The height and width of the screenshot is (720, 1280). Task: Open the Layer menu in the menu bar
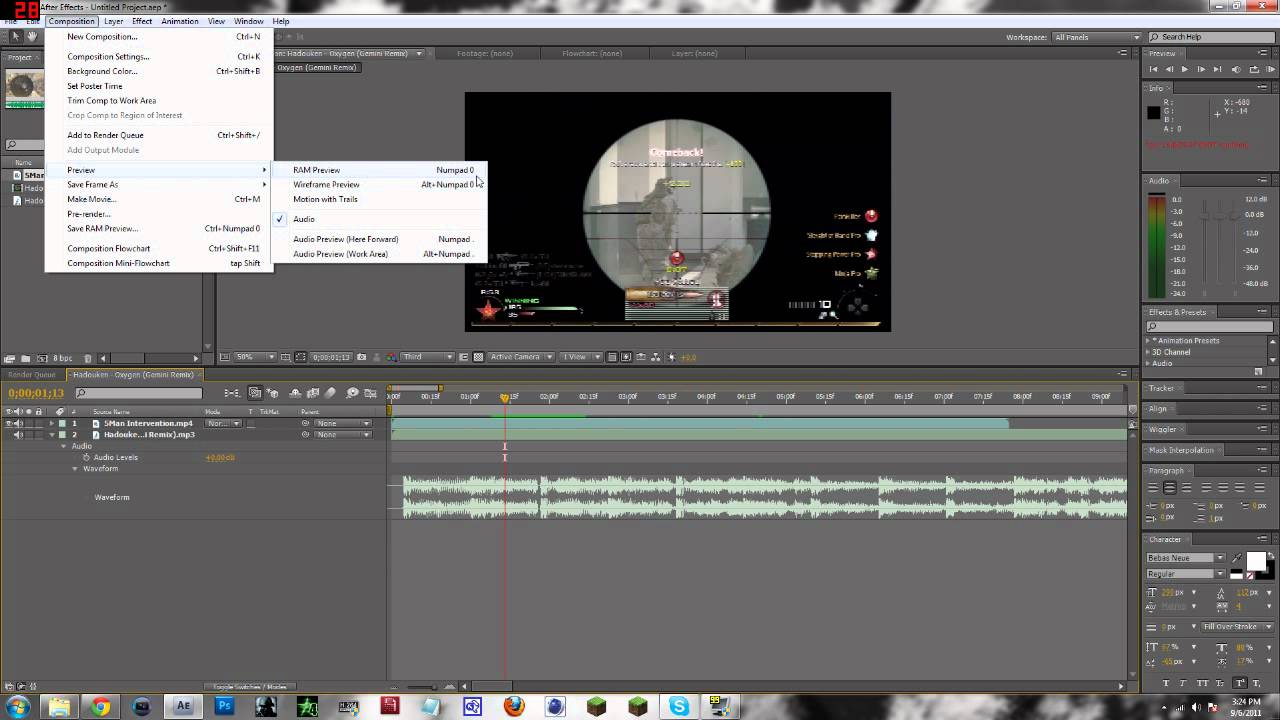(x=114, y=21)
